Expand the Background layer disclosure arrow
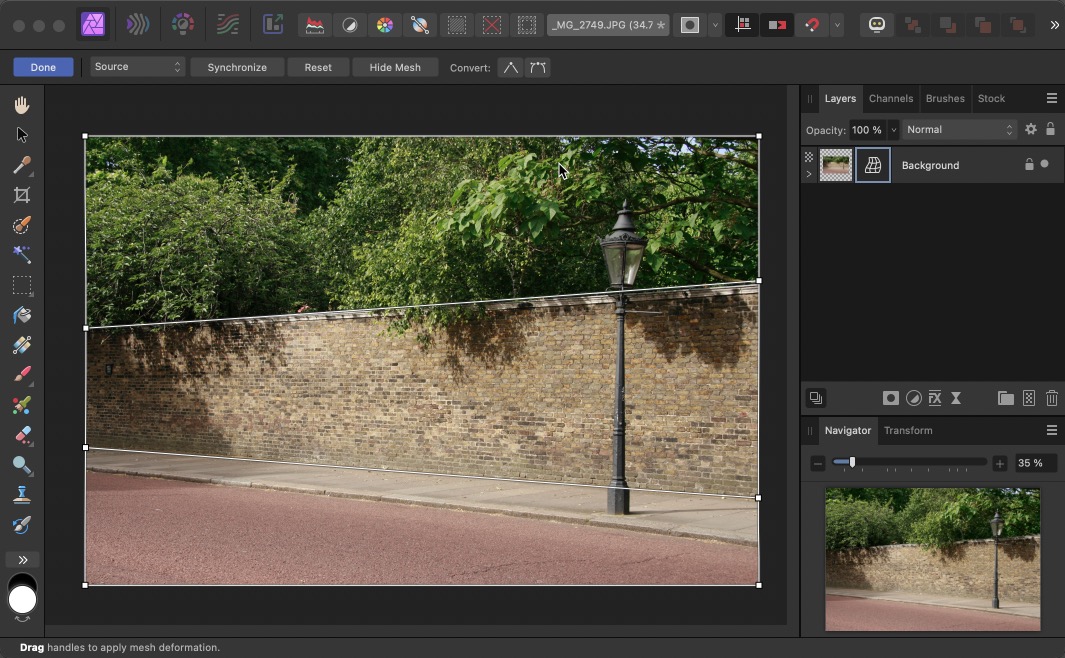The image size is (1065, 658). [808, 174]
